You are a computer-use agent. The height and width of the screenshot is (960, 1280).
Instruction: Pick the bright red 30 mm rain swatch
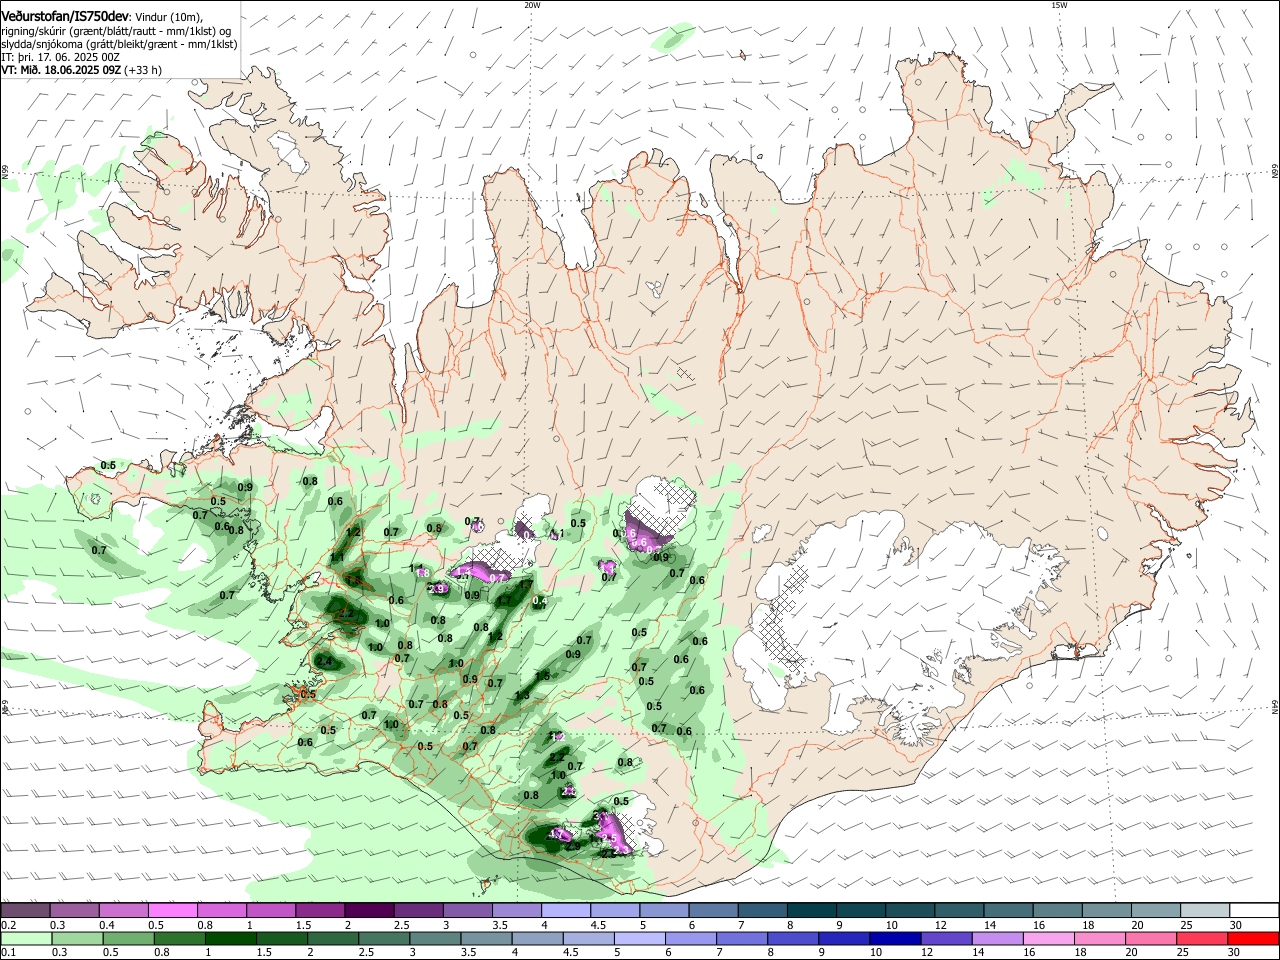tap(1253, 939)
